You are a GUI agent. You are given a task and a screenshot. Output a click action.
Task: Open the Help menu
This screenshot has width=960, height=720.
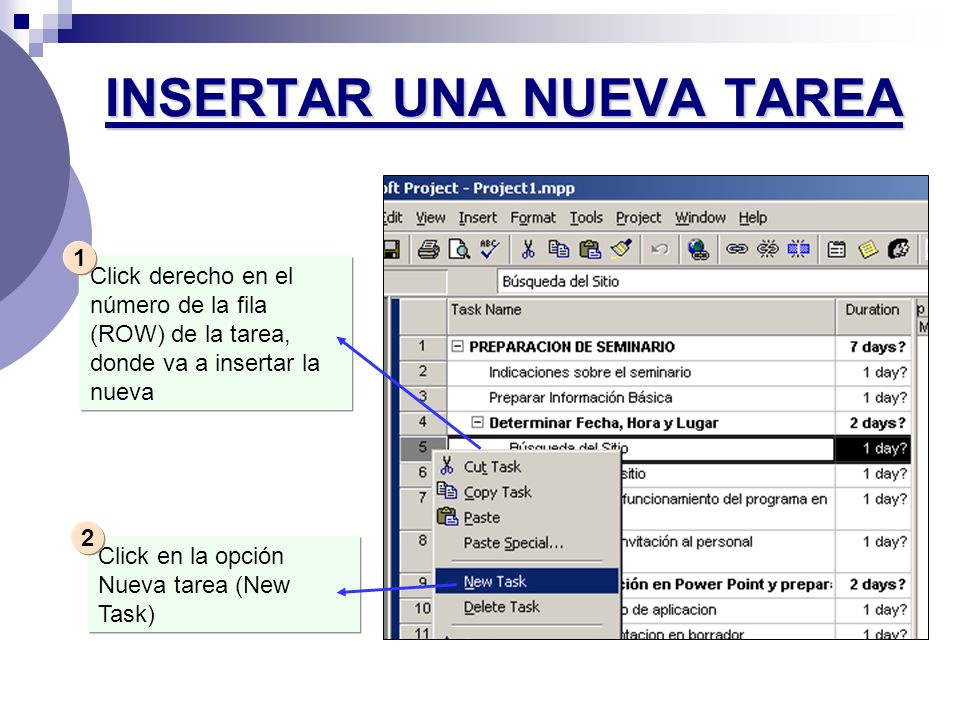tap(752, 218)
